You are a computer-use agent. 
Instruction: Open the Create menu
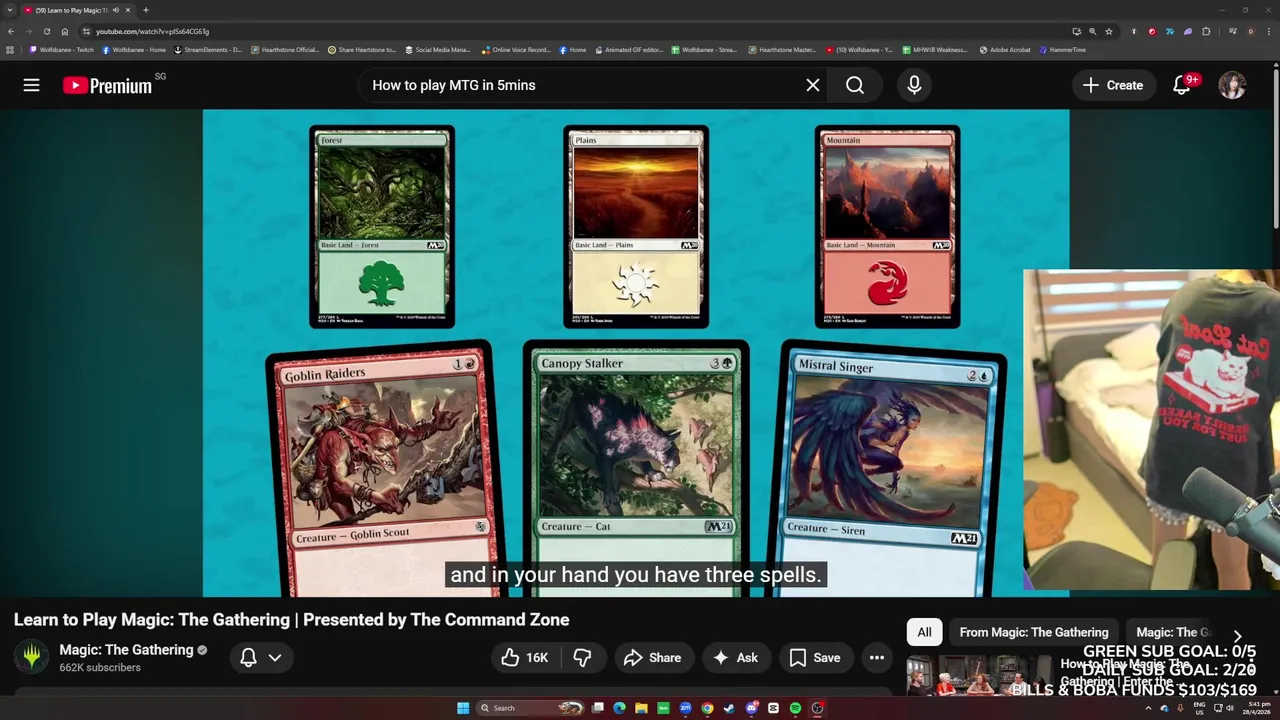tap(1113, 85)
